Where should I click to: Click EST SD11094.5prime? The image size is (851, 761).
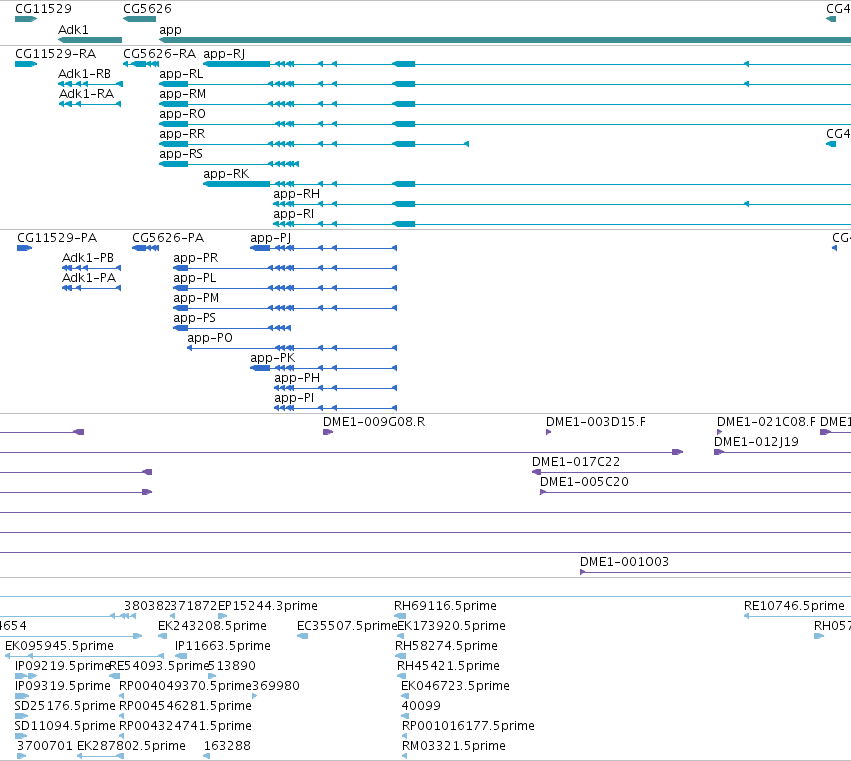click(21, 737)
